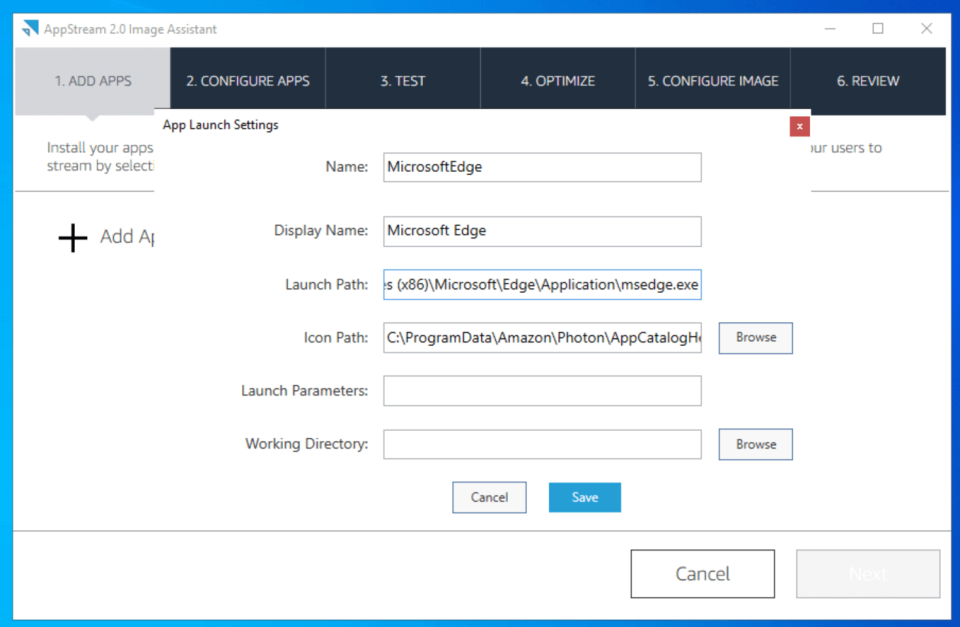Browse to choose a working directory
This screenshot has height=627, width=960.
(755, 444)
